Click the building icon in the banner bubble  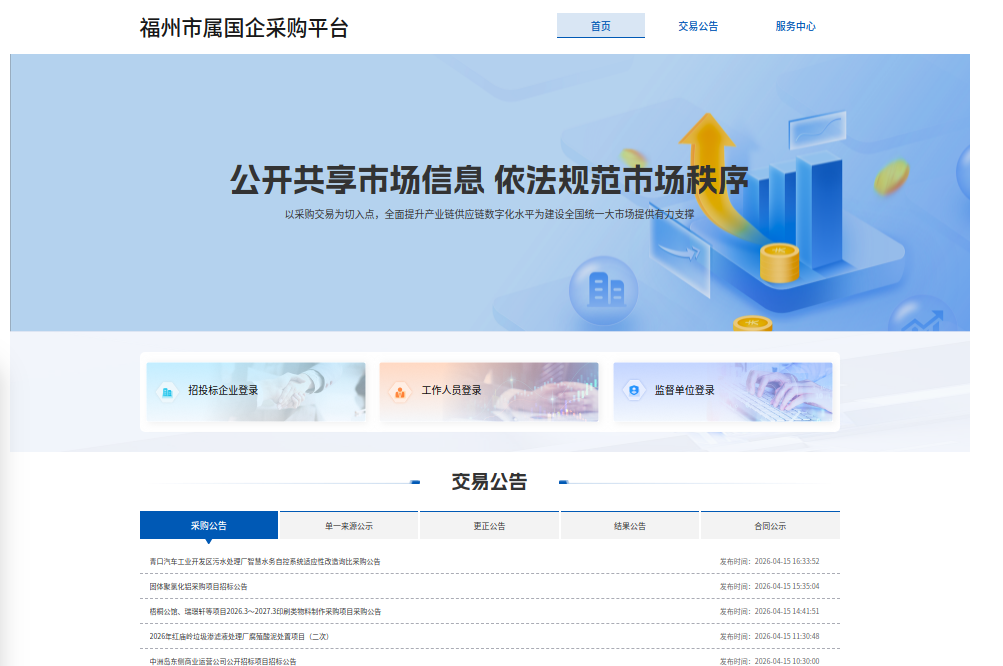click(603, 289)
